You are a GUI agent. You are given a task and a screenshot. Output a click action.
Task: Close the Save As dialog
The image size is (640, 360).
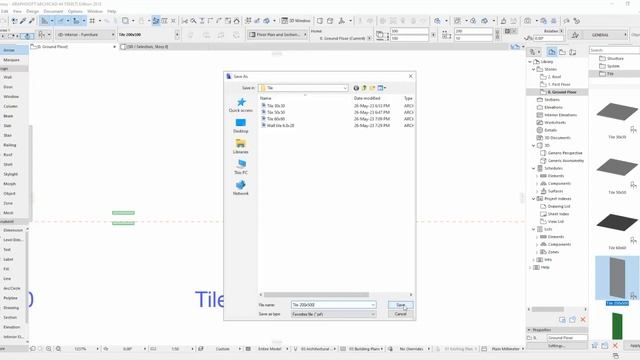[411, 76]
